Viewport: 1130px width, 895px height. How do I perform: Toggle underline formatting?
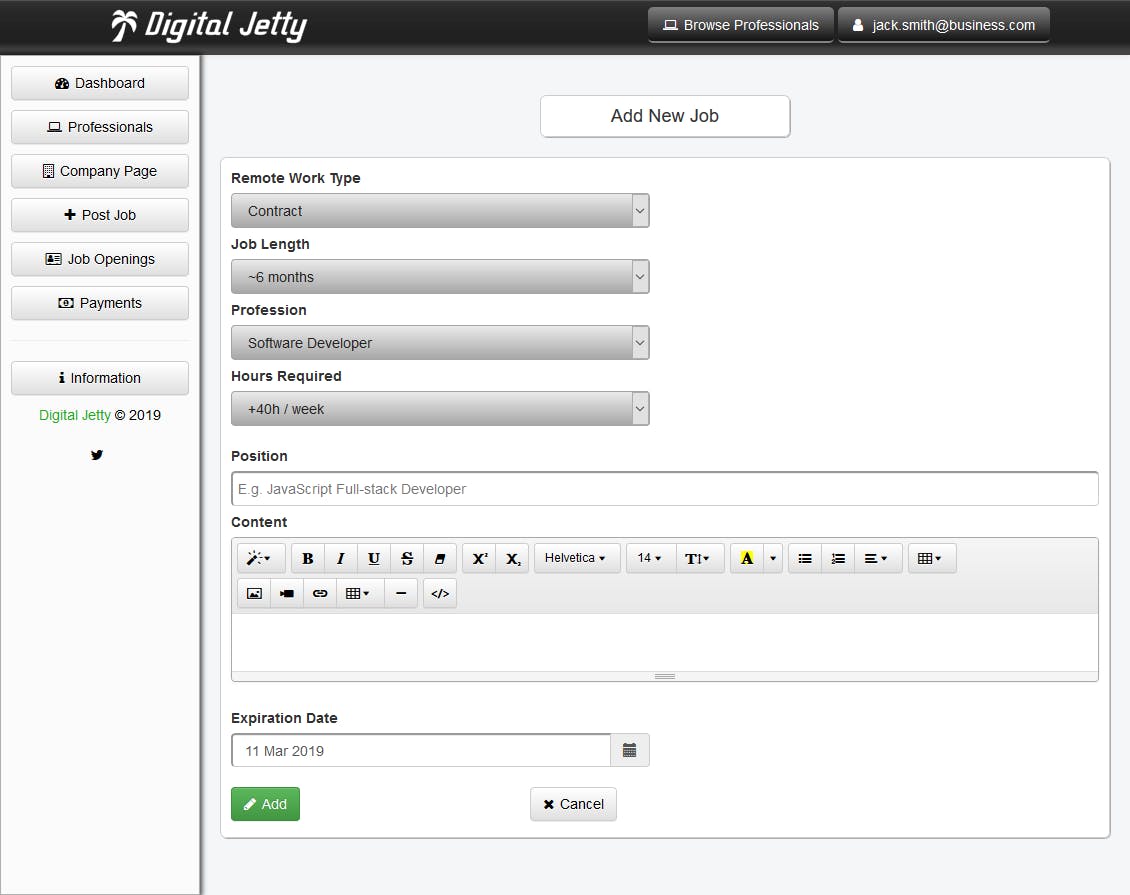point(374,558)
